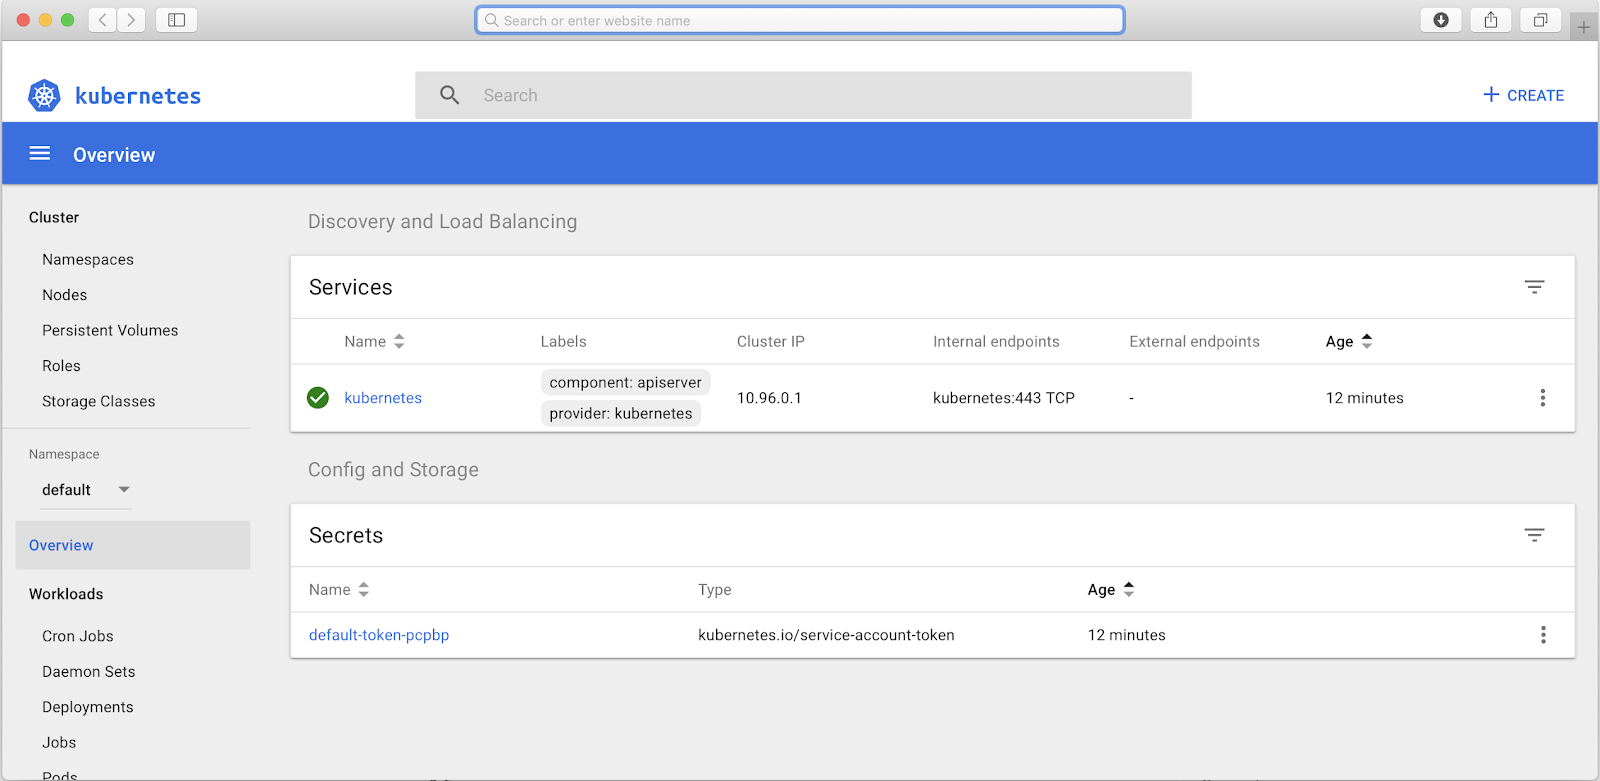Open actions menu for kubernetes service row

1543,398
